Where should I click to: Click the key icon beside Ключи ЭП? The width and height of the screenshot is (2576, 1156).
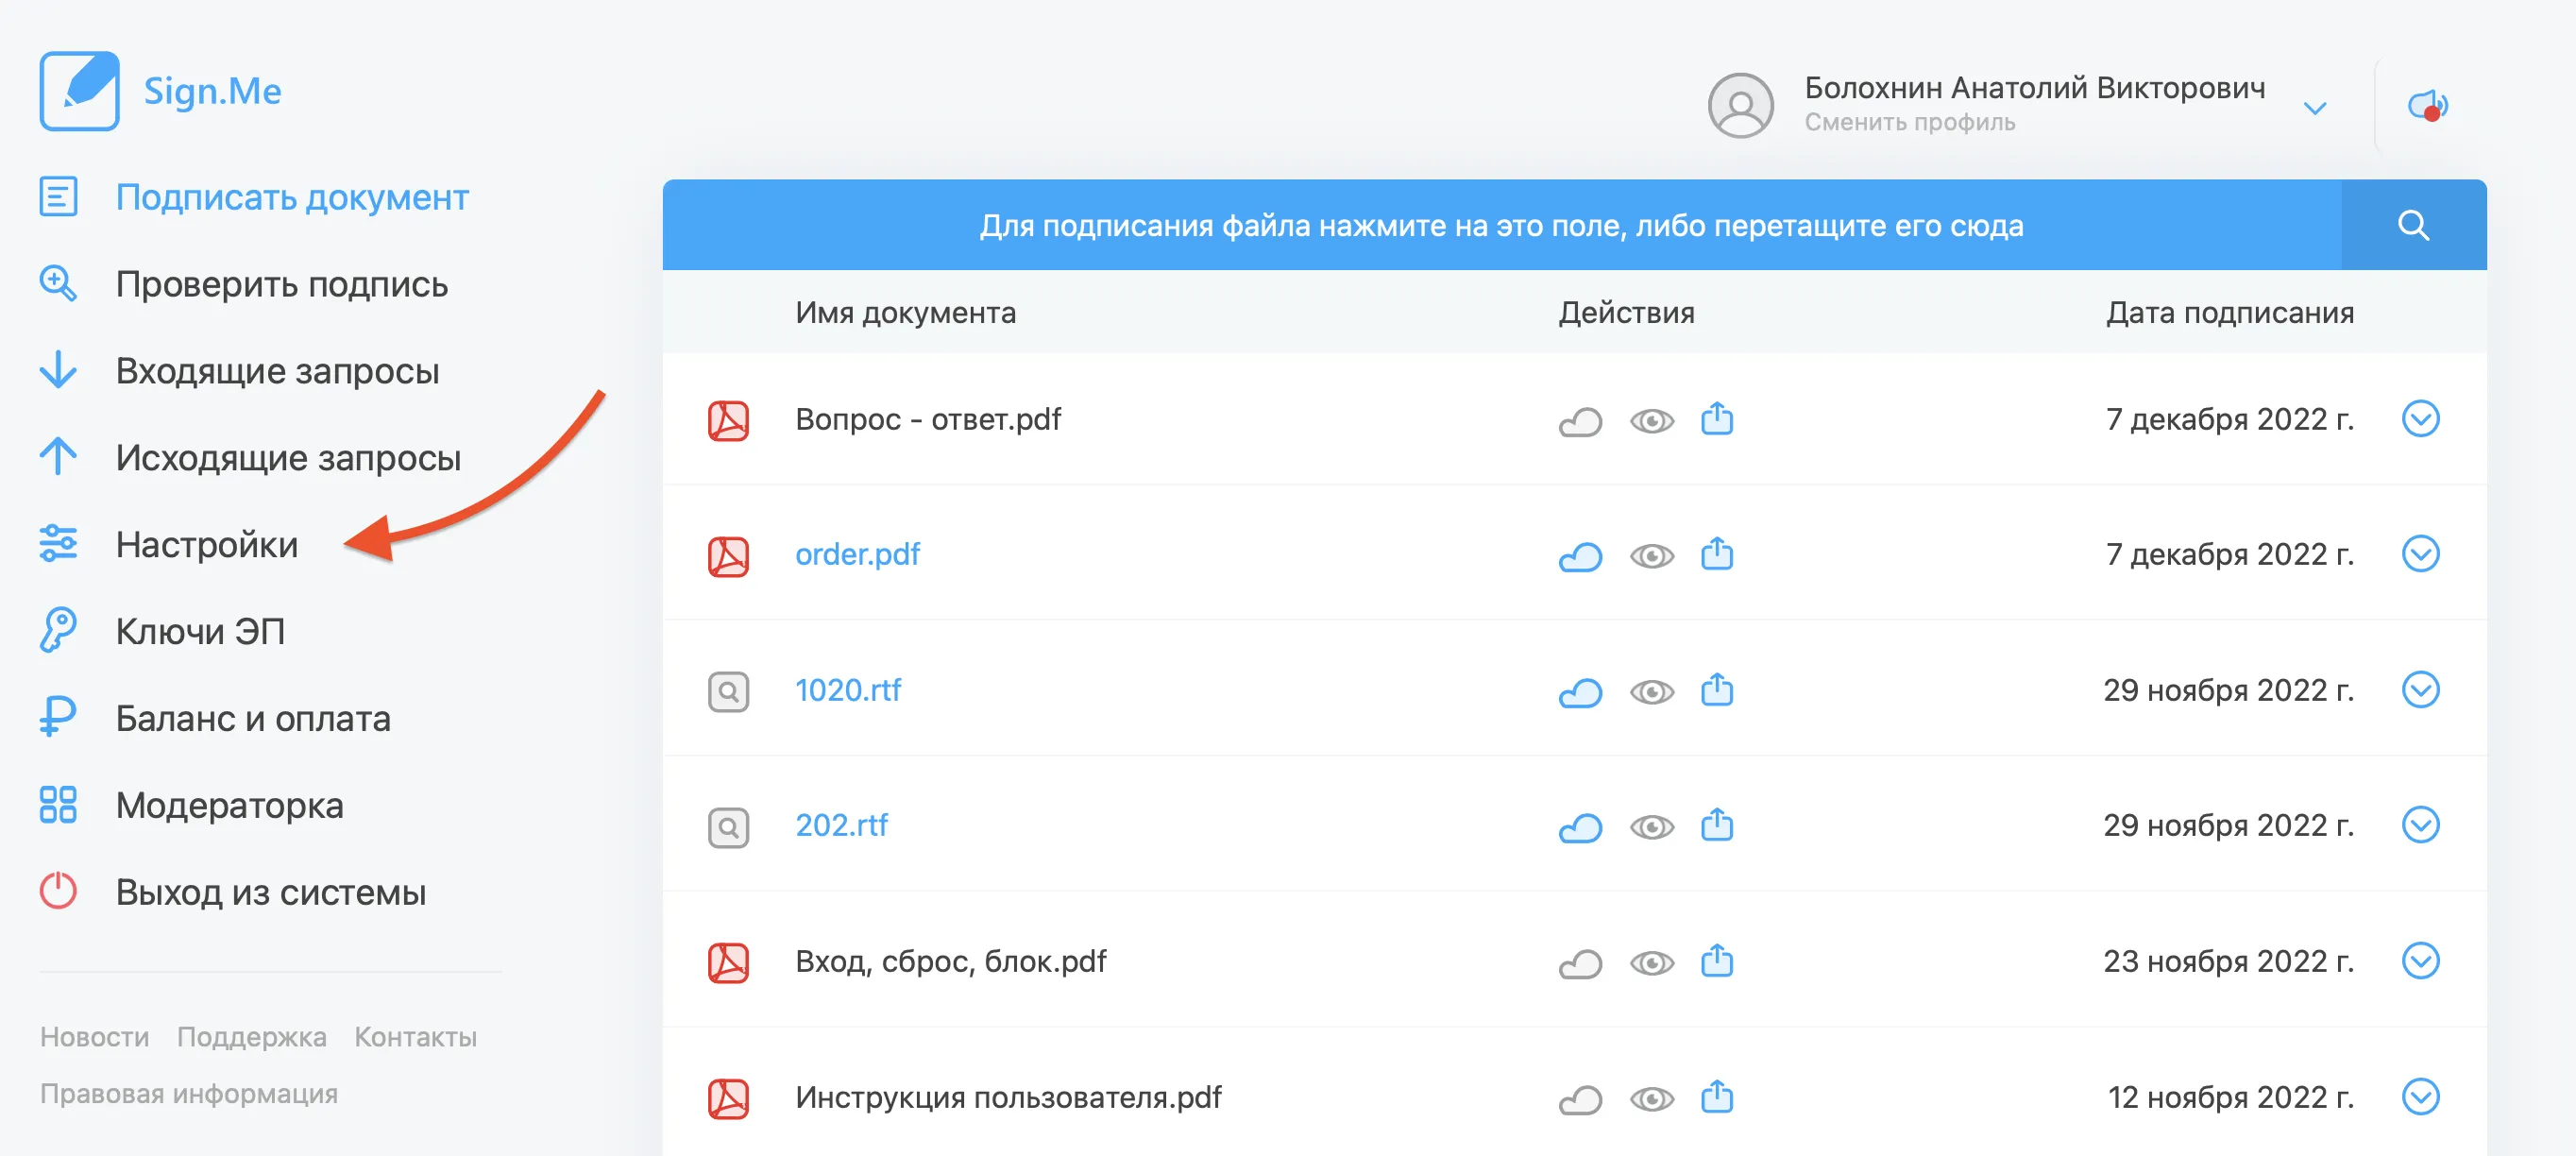pyautogui.click(x=58, y=630)
